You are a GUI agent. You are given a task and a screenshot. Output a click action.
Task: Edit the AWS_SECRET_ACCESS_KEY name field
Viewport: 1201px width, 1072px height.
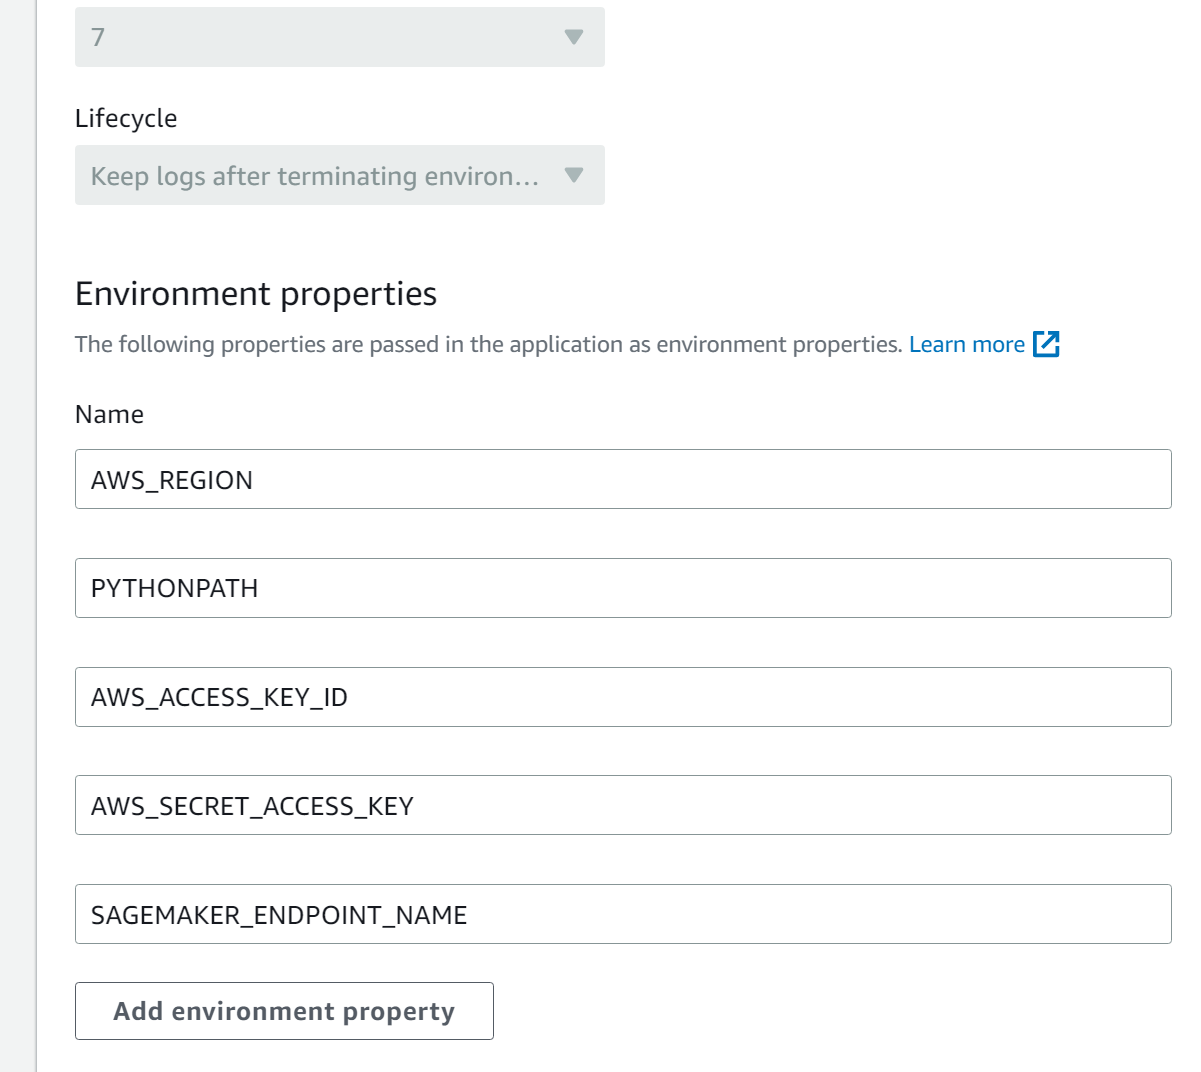coord(622,805)
